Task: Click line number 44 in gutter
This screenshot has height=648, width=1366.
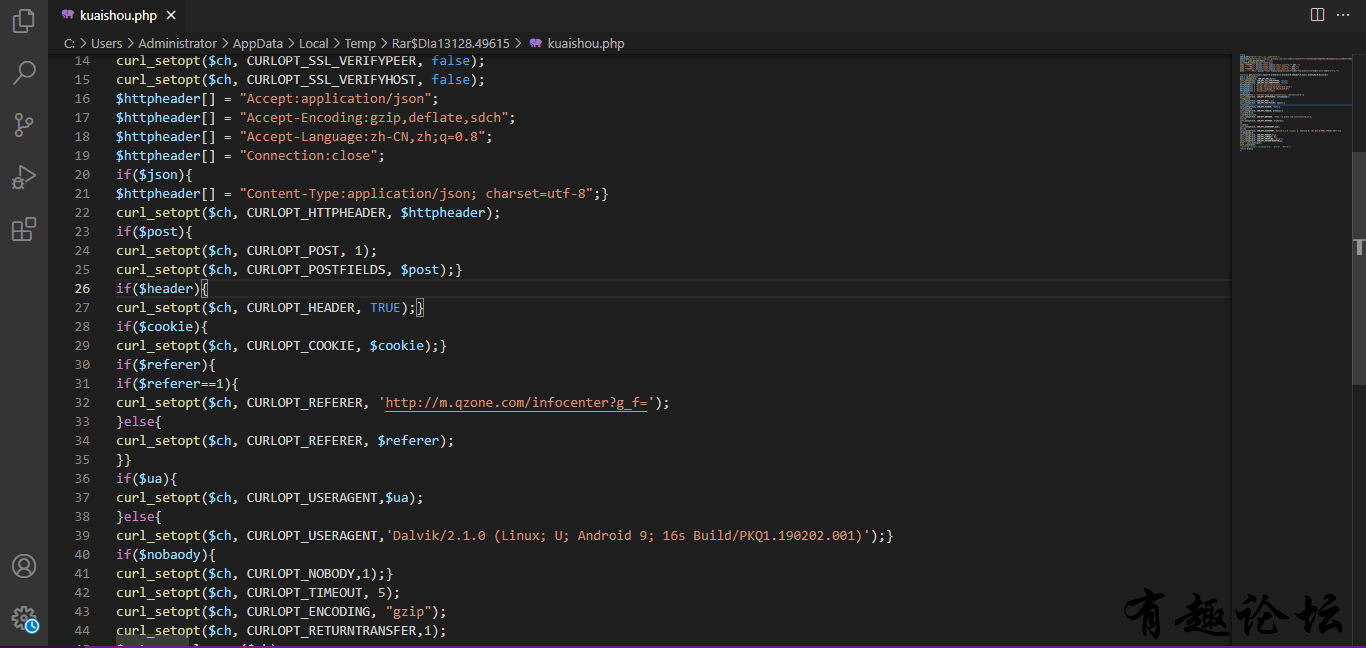Action: 83,631
